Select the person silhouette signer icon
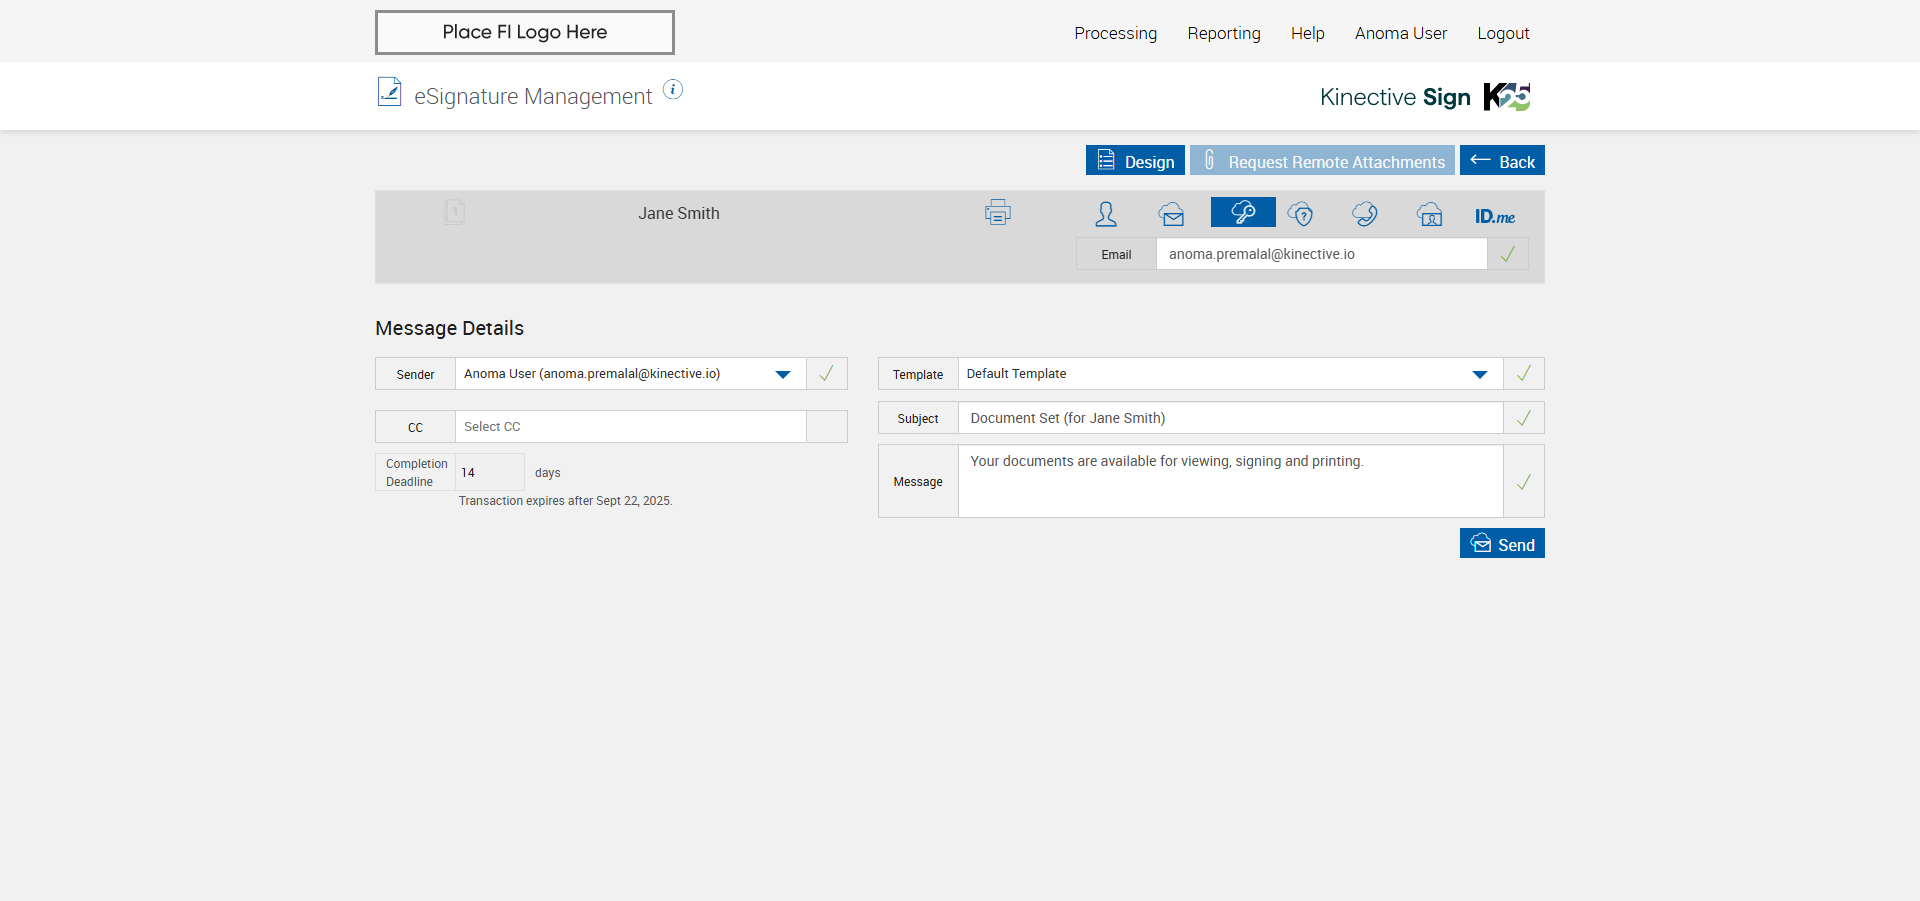This screenshot has width=1920, height=901. click(1106, 214)
